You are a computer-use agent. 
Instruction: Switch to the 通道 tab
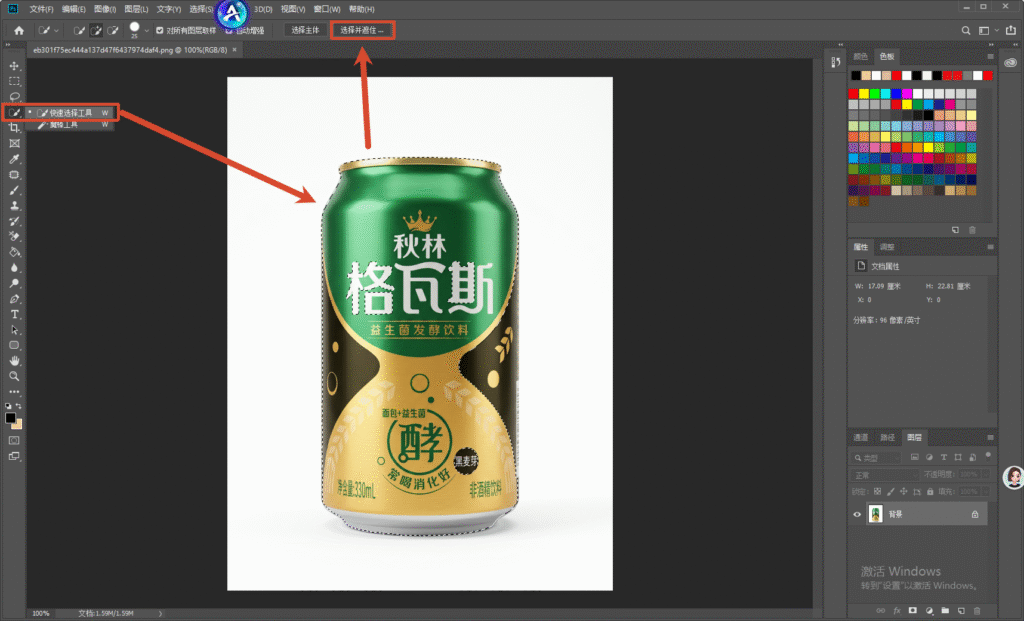[861, 438]
